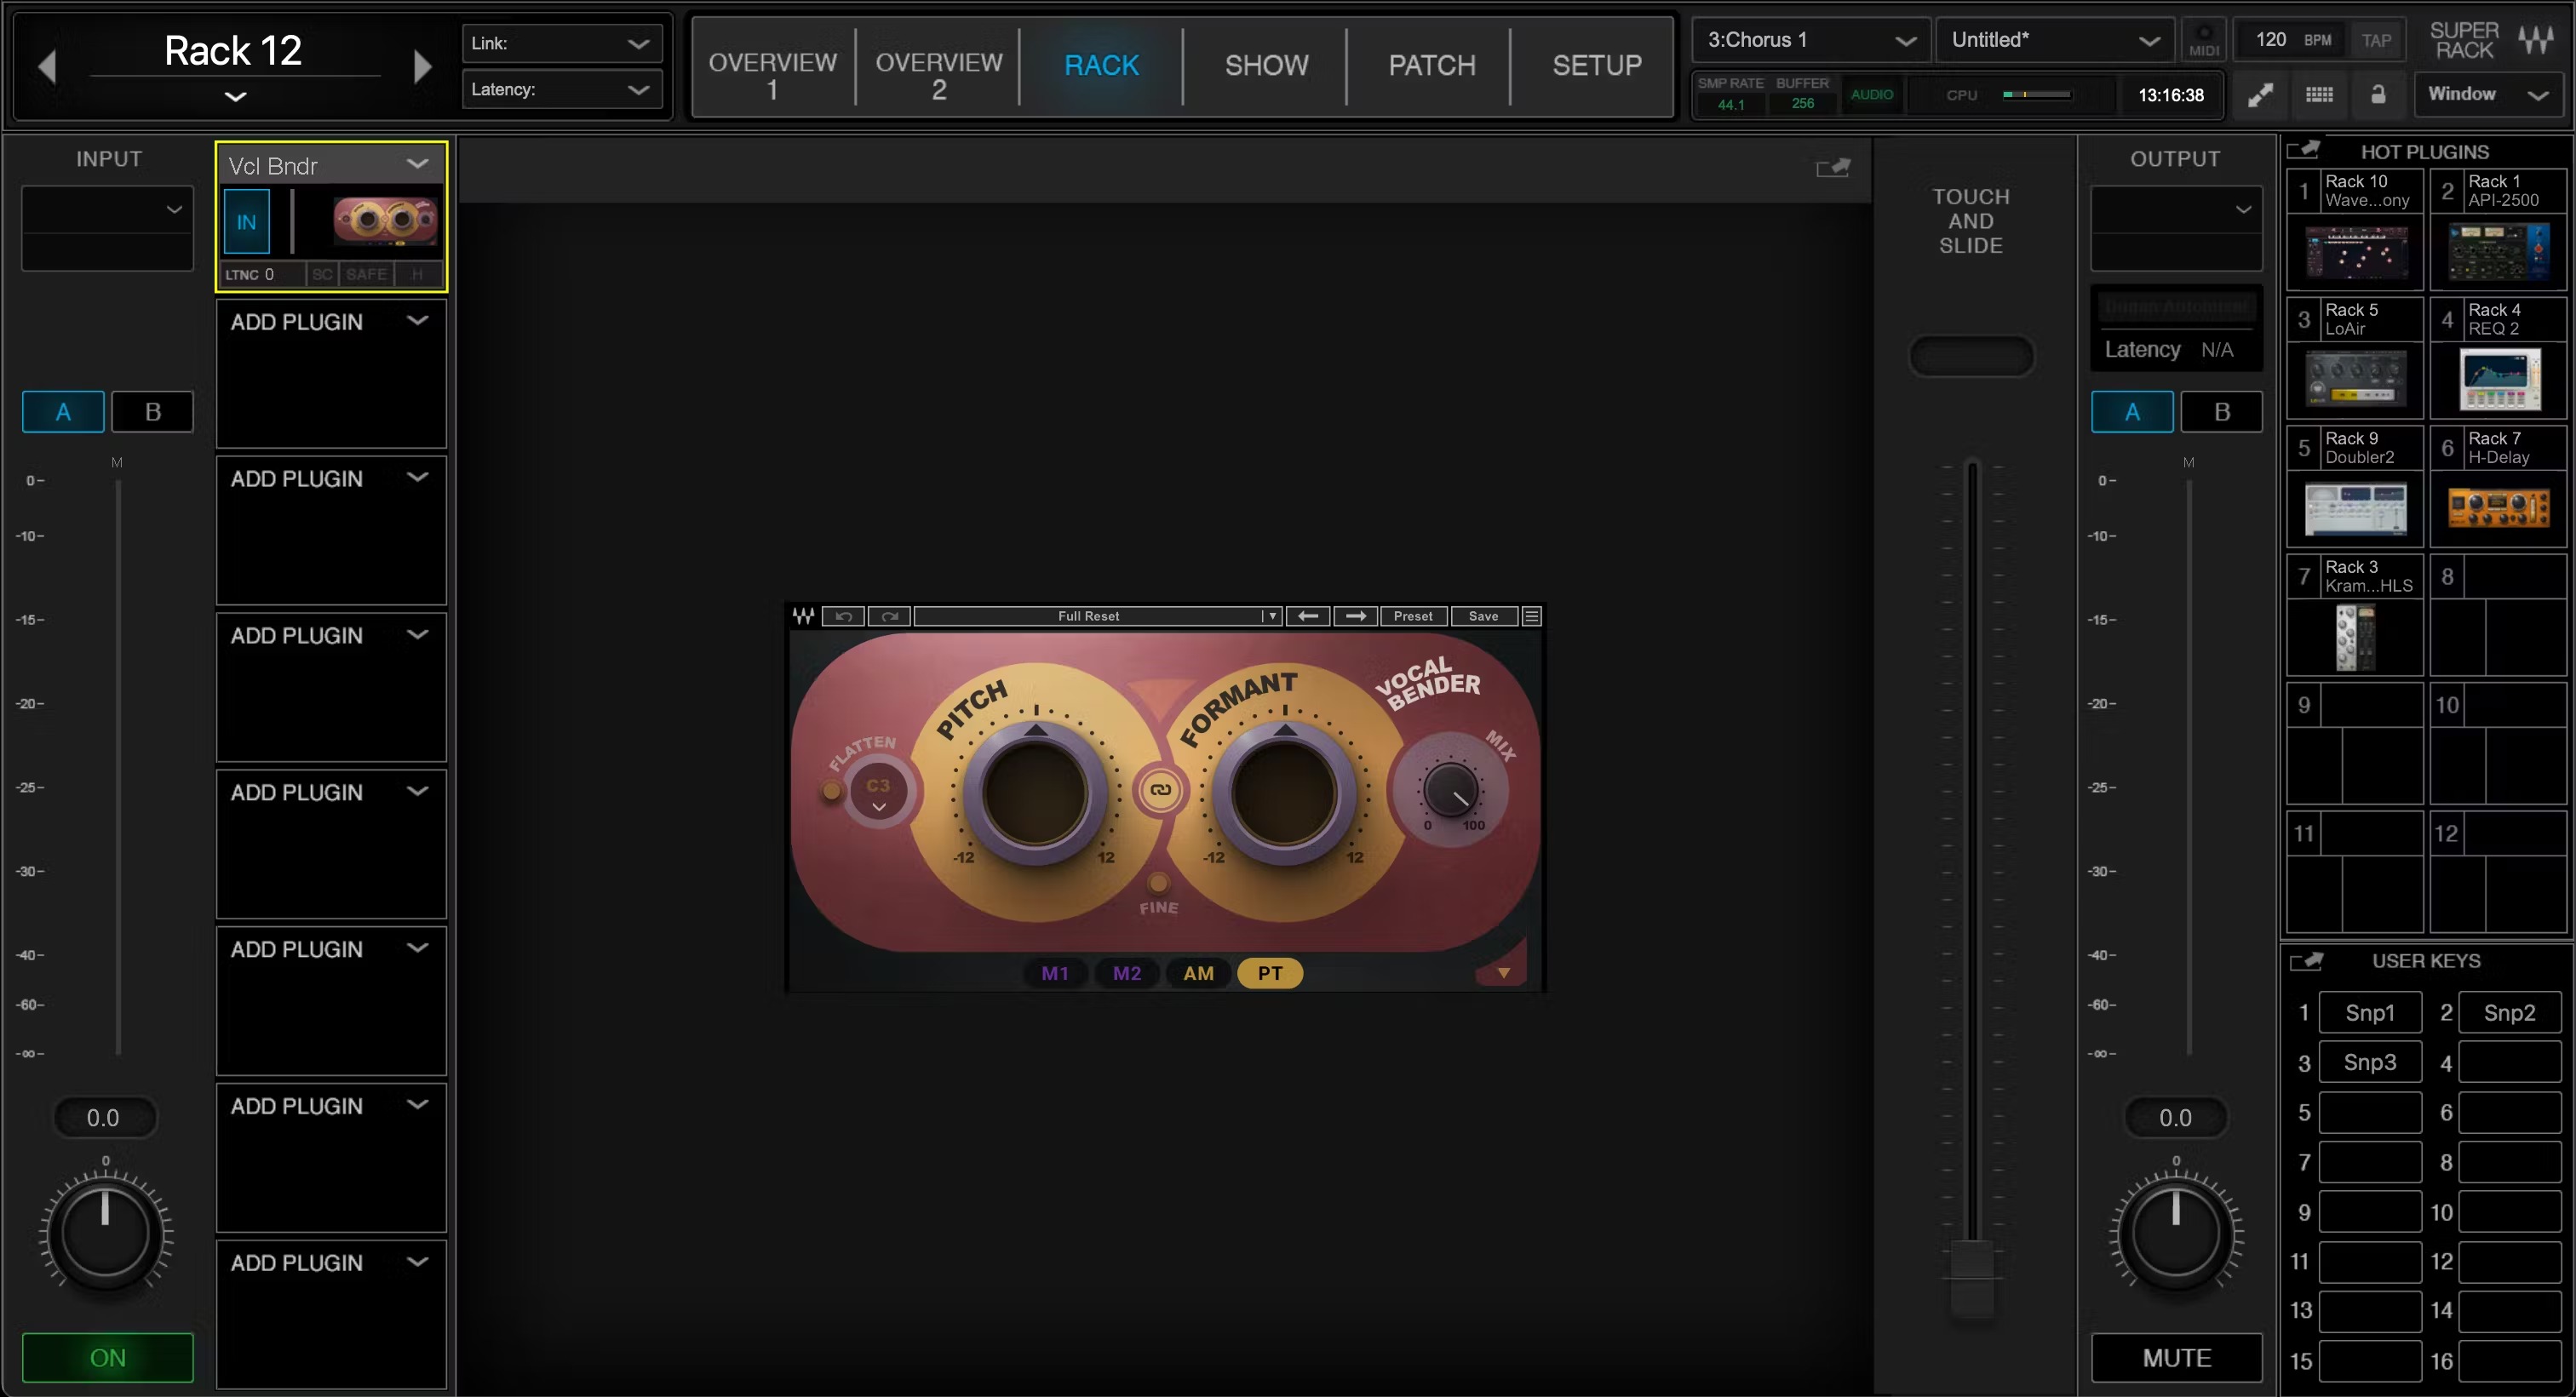Open the 3:Chorus 1 snapshot dropdown
The width and height of the screenshot is (2576, 1397).
(1810, 40)
